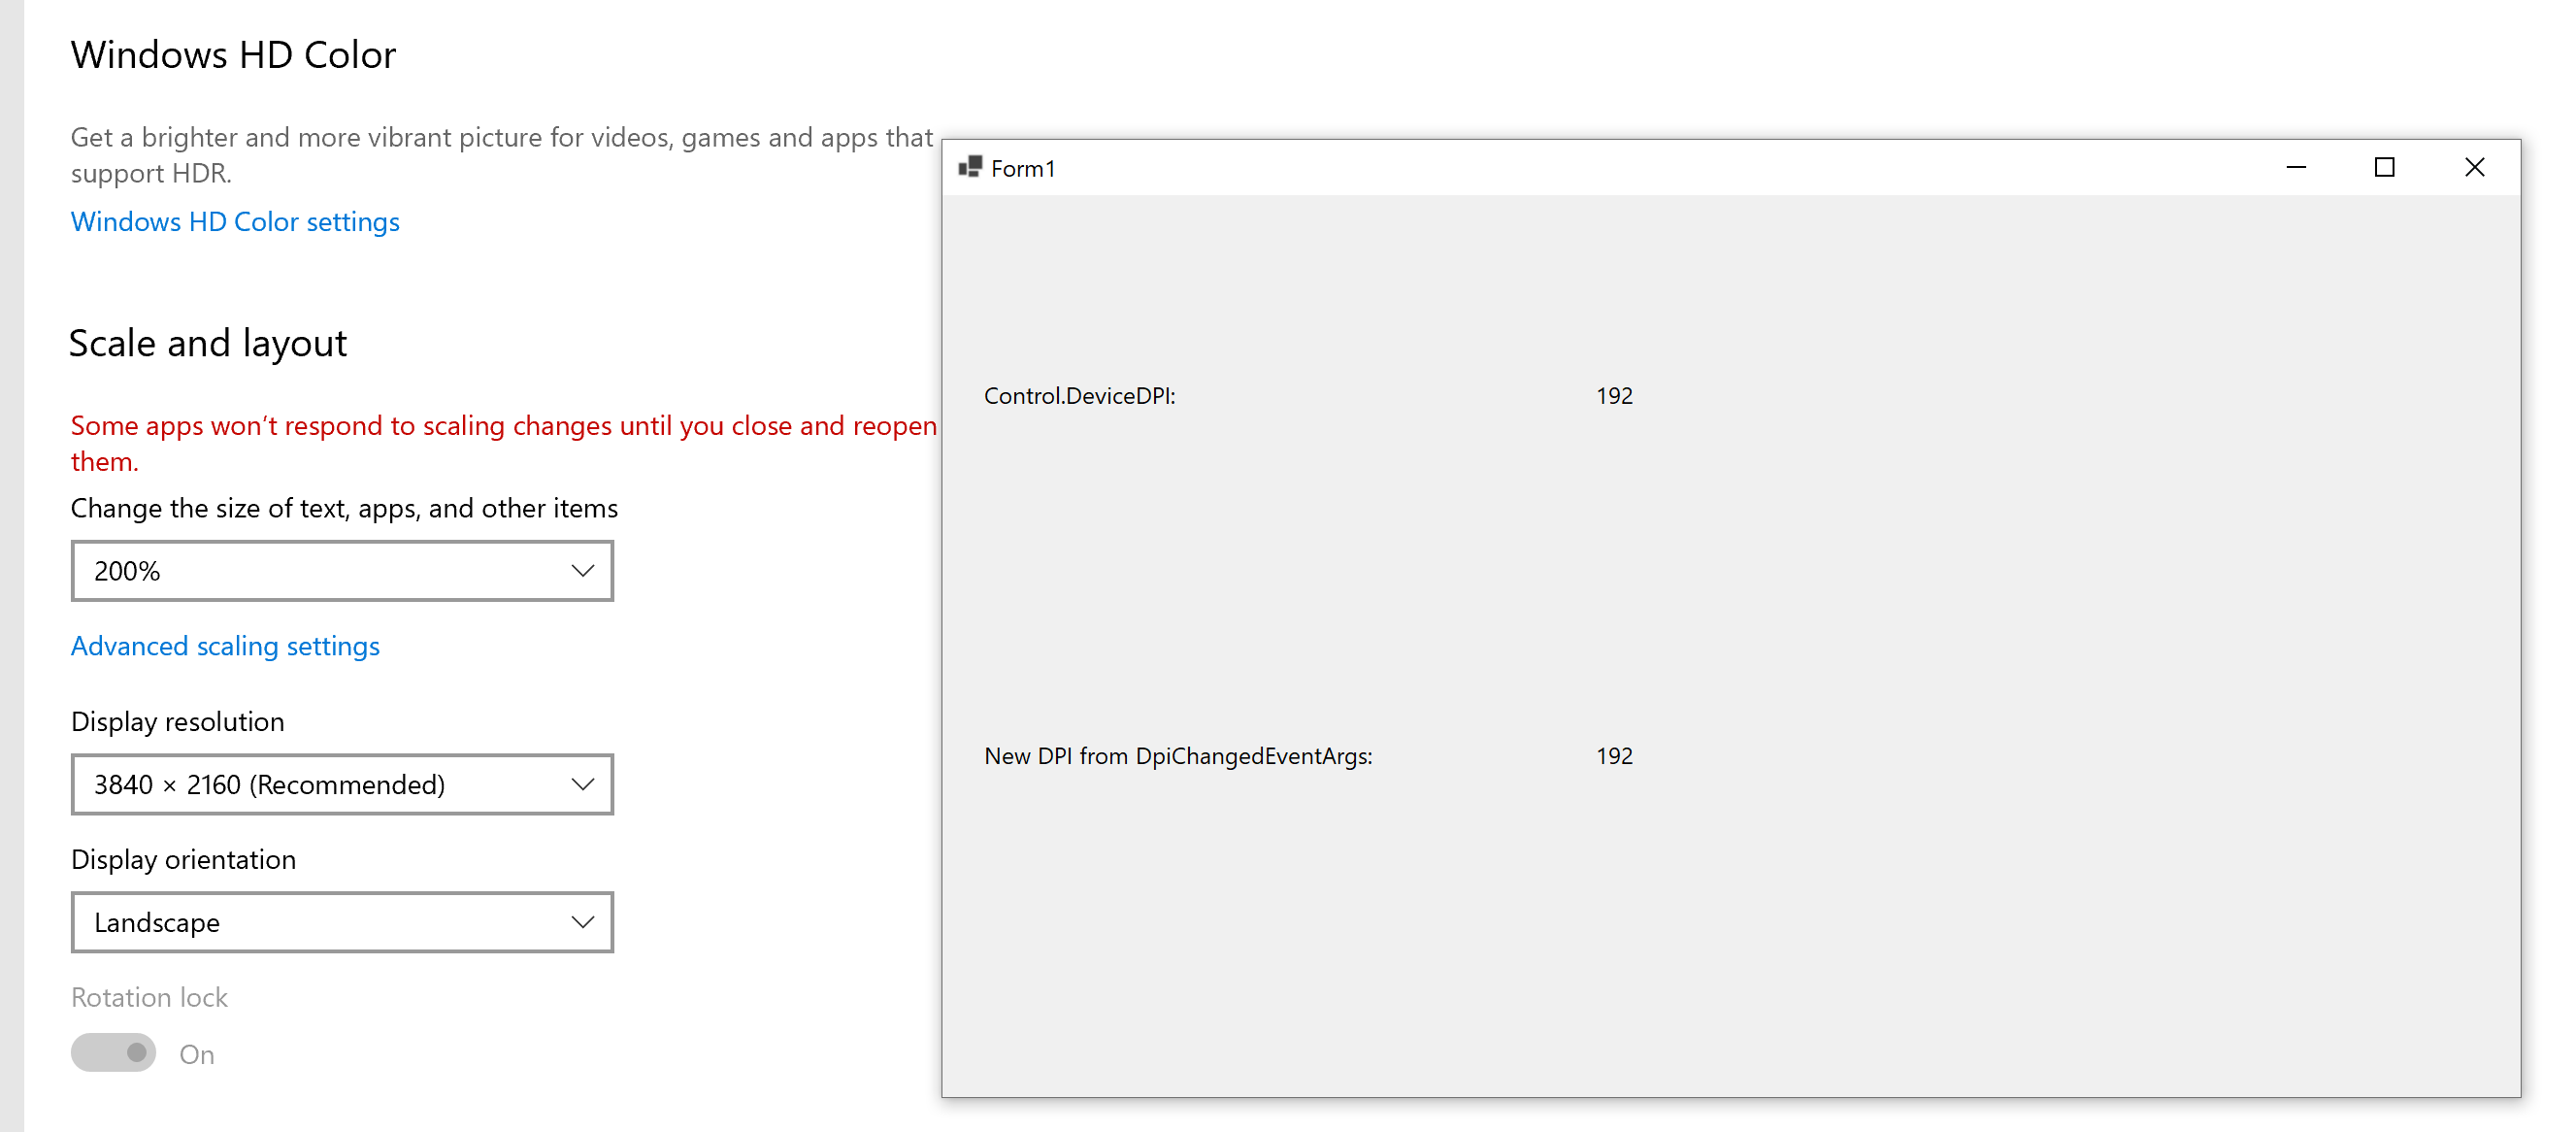Open the 200% scale dropdown
This screenshot has width=2576, height=1132.
pyautogui.click(x=342, y=571)
